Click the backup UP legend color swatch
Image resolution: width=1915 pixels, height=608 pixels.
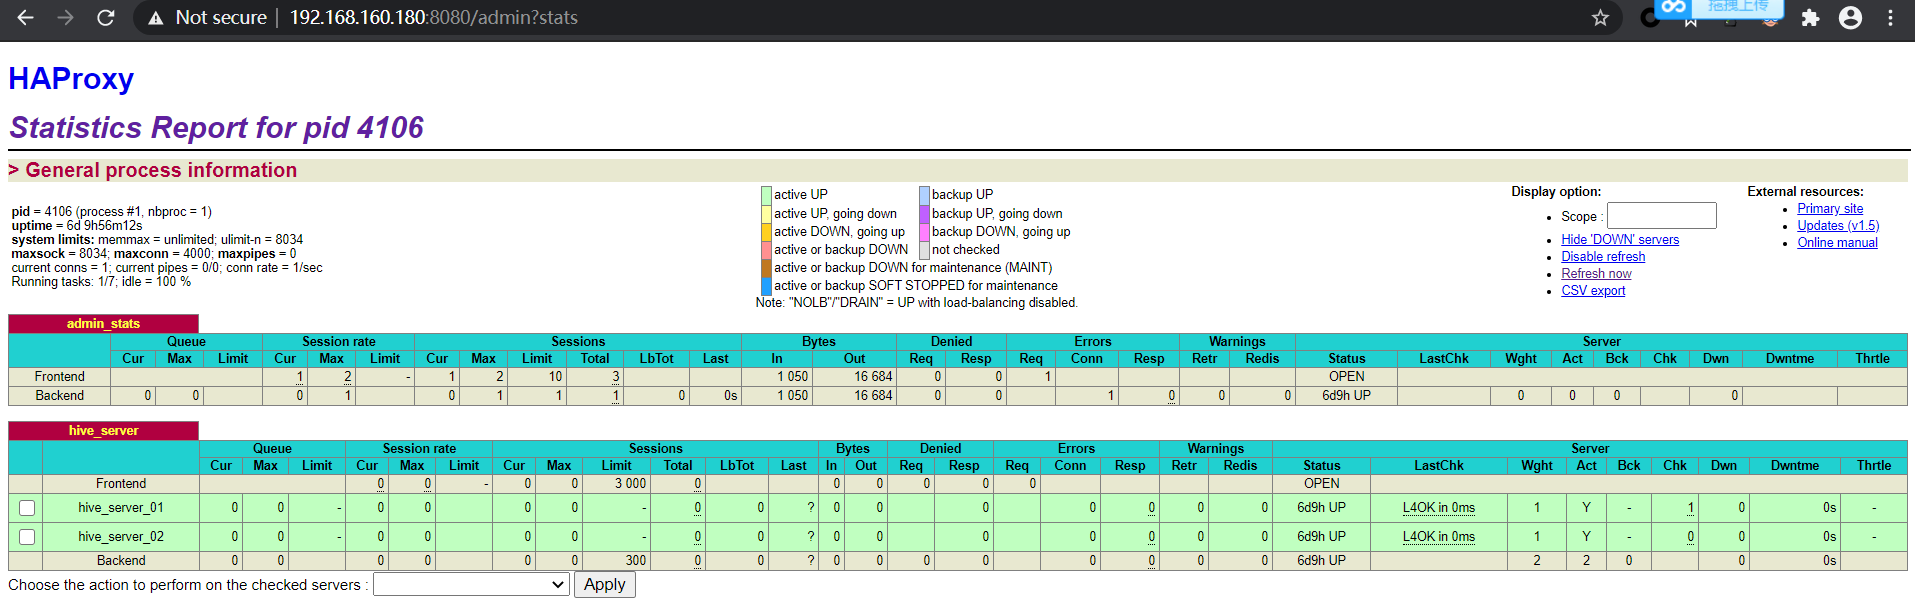point(925,195)
